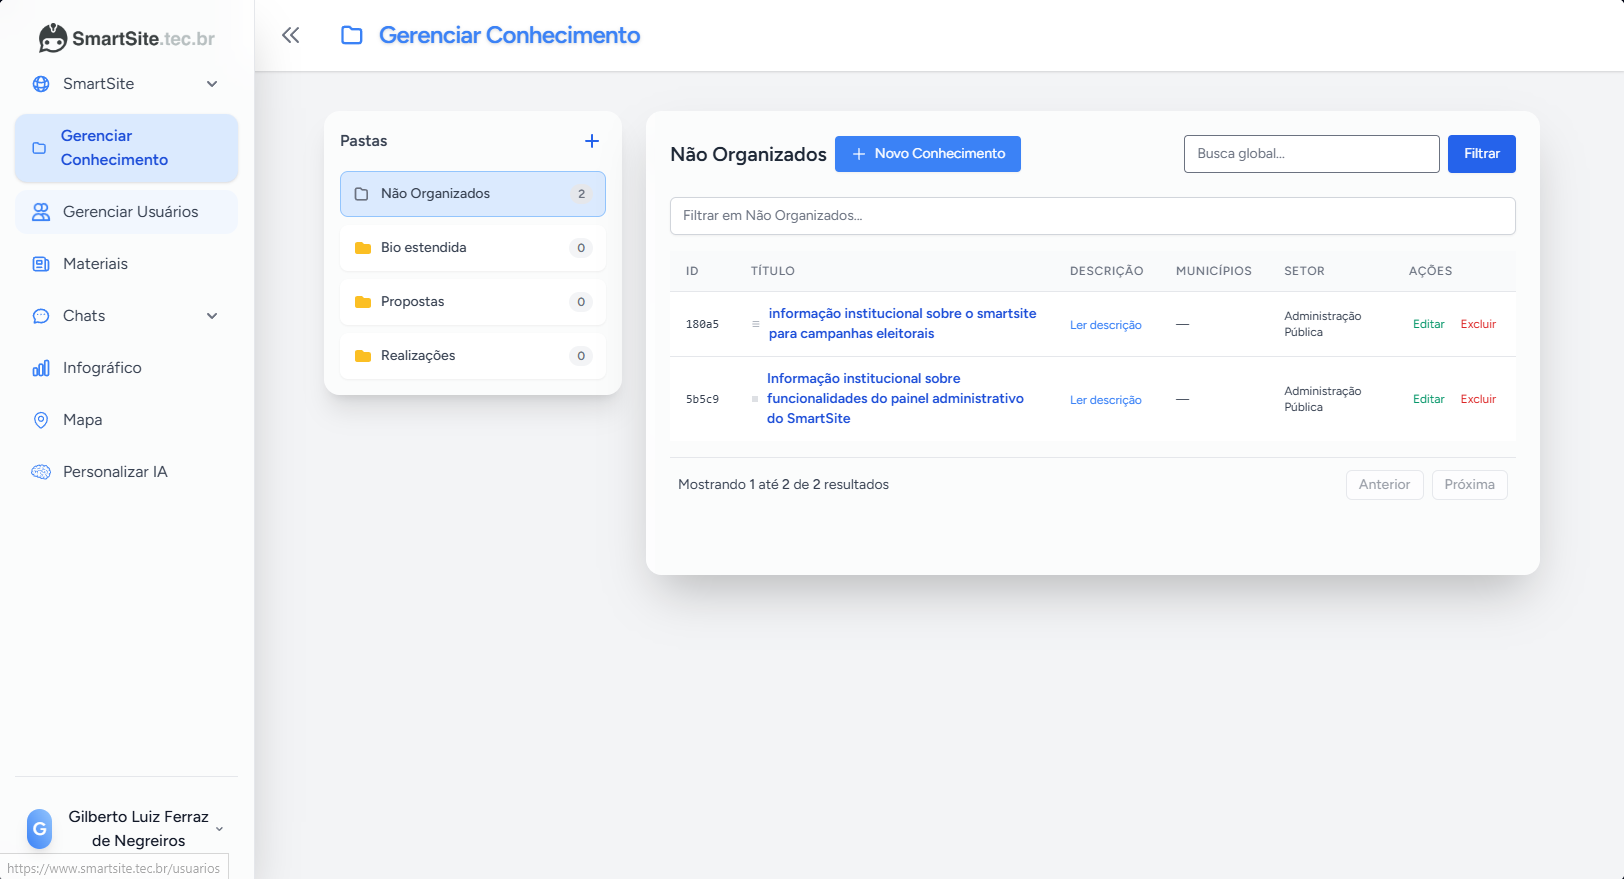Click ID cell 180a5
Viewport: 1624px width, 879px height.
click(x=702, y=324)
